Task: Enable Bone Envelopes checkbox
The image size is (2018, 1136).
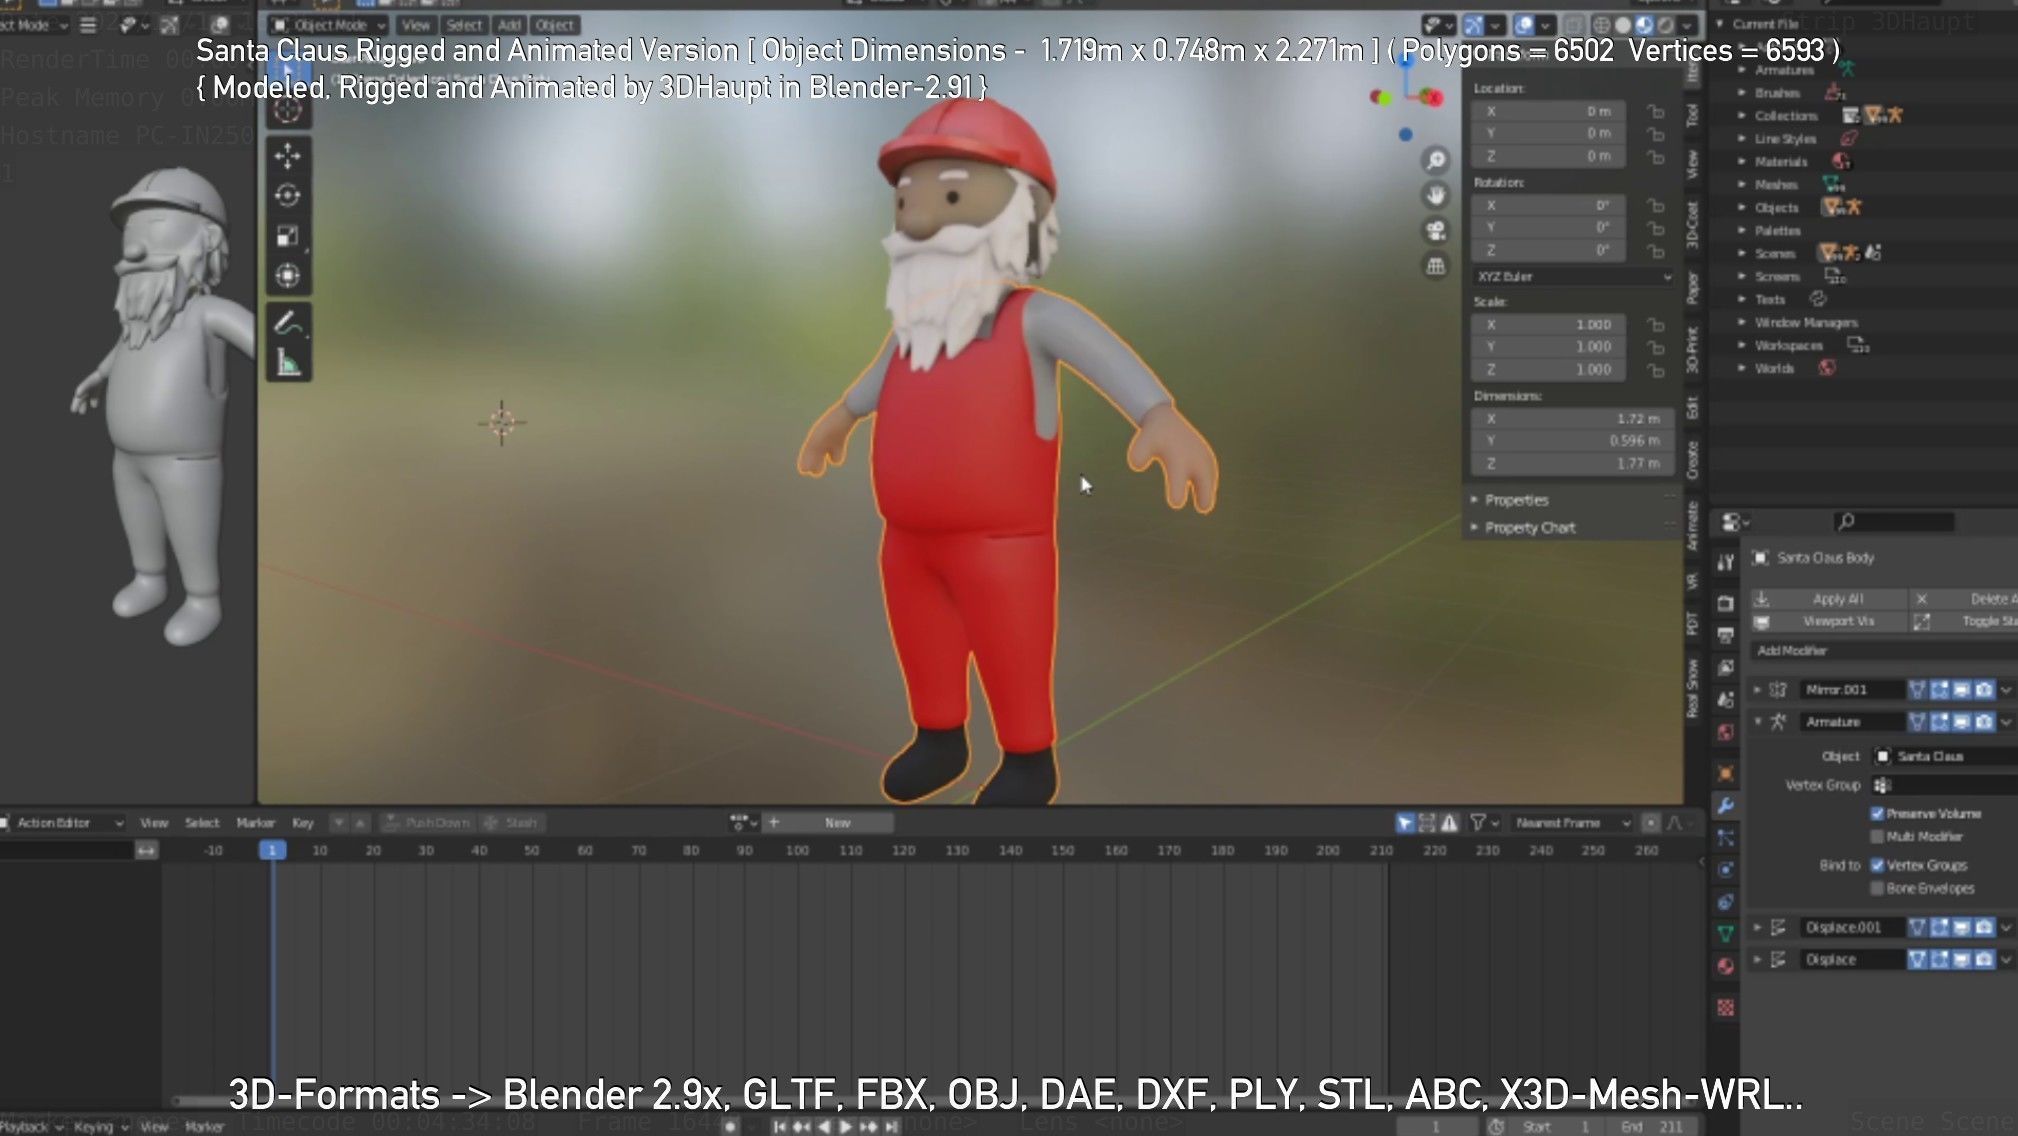Action: pyautogui.click(x=1877, y=888)
